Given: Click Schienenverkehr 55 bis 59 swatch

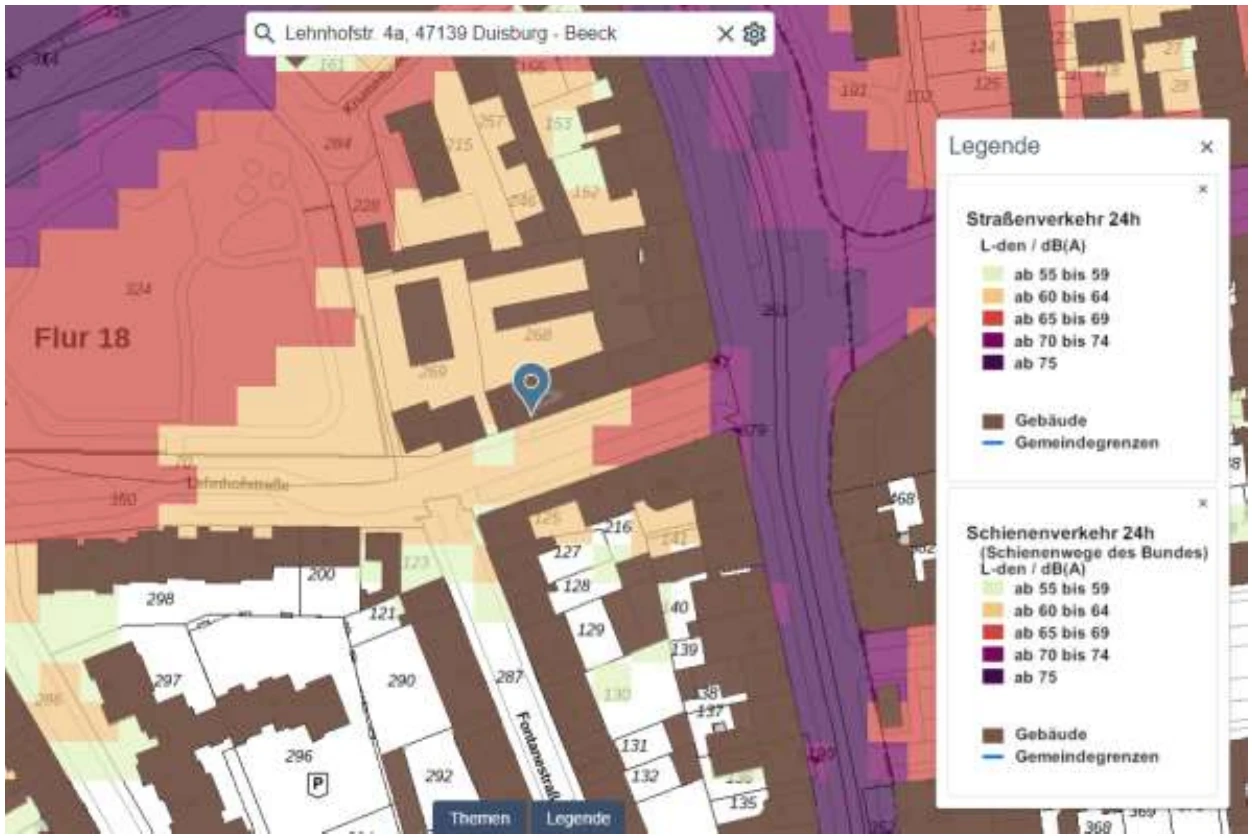Looking at the screenshot, I should coord(992,589).
